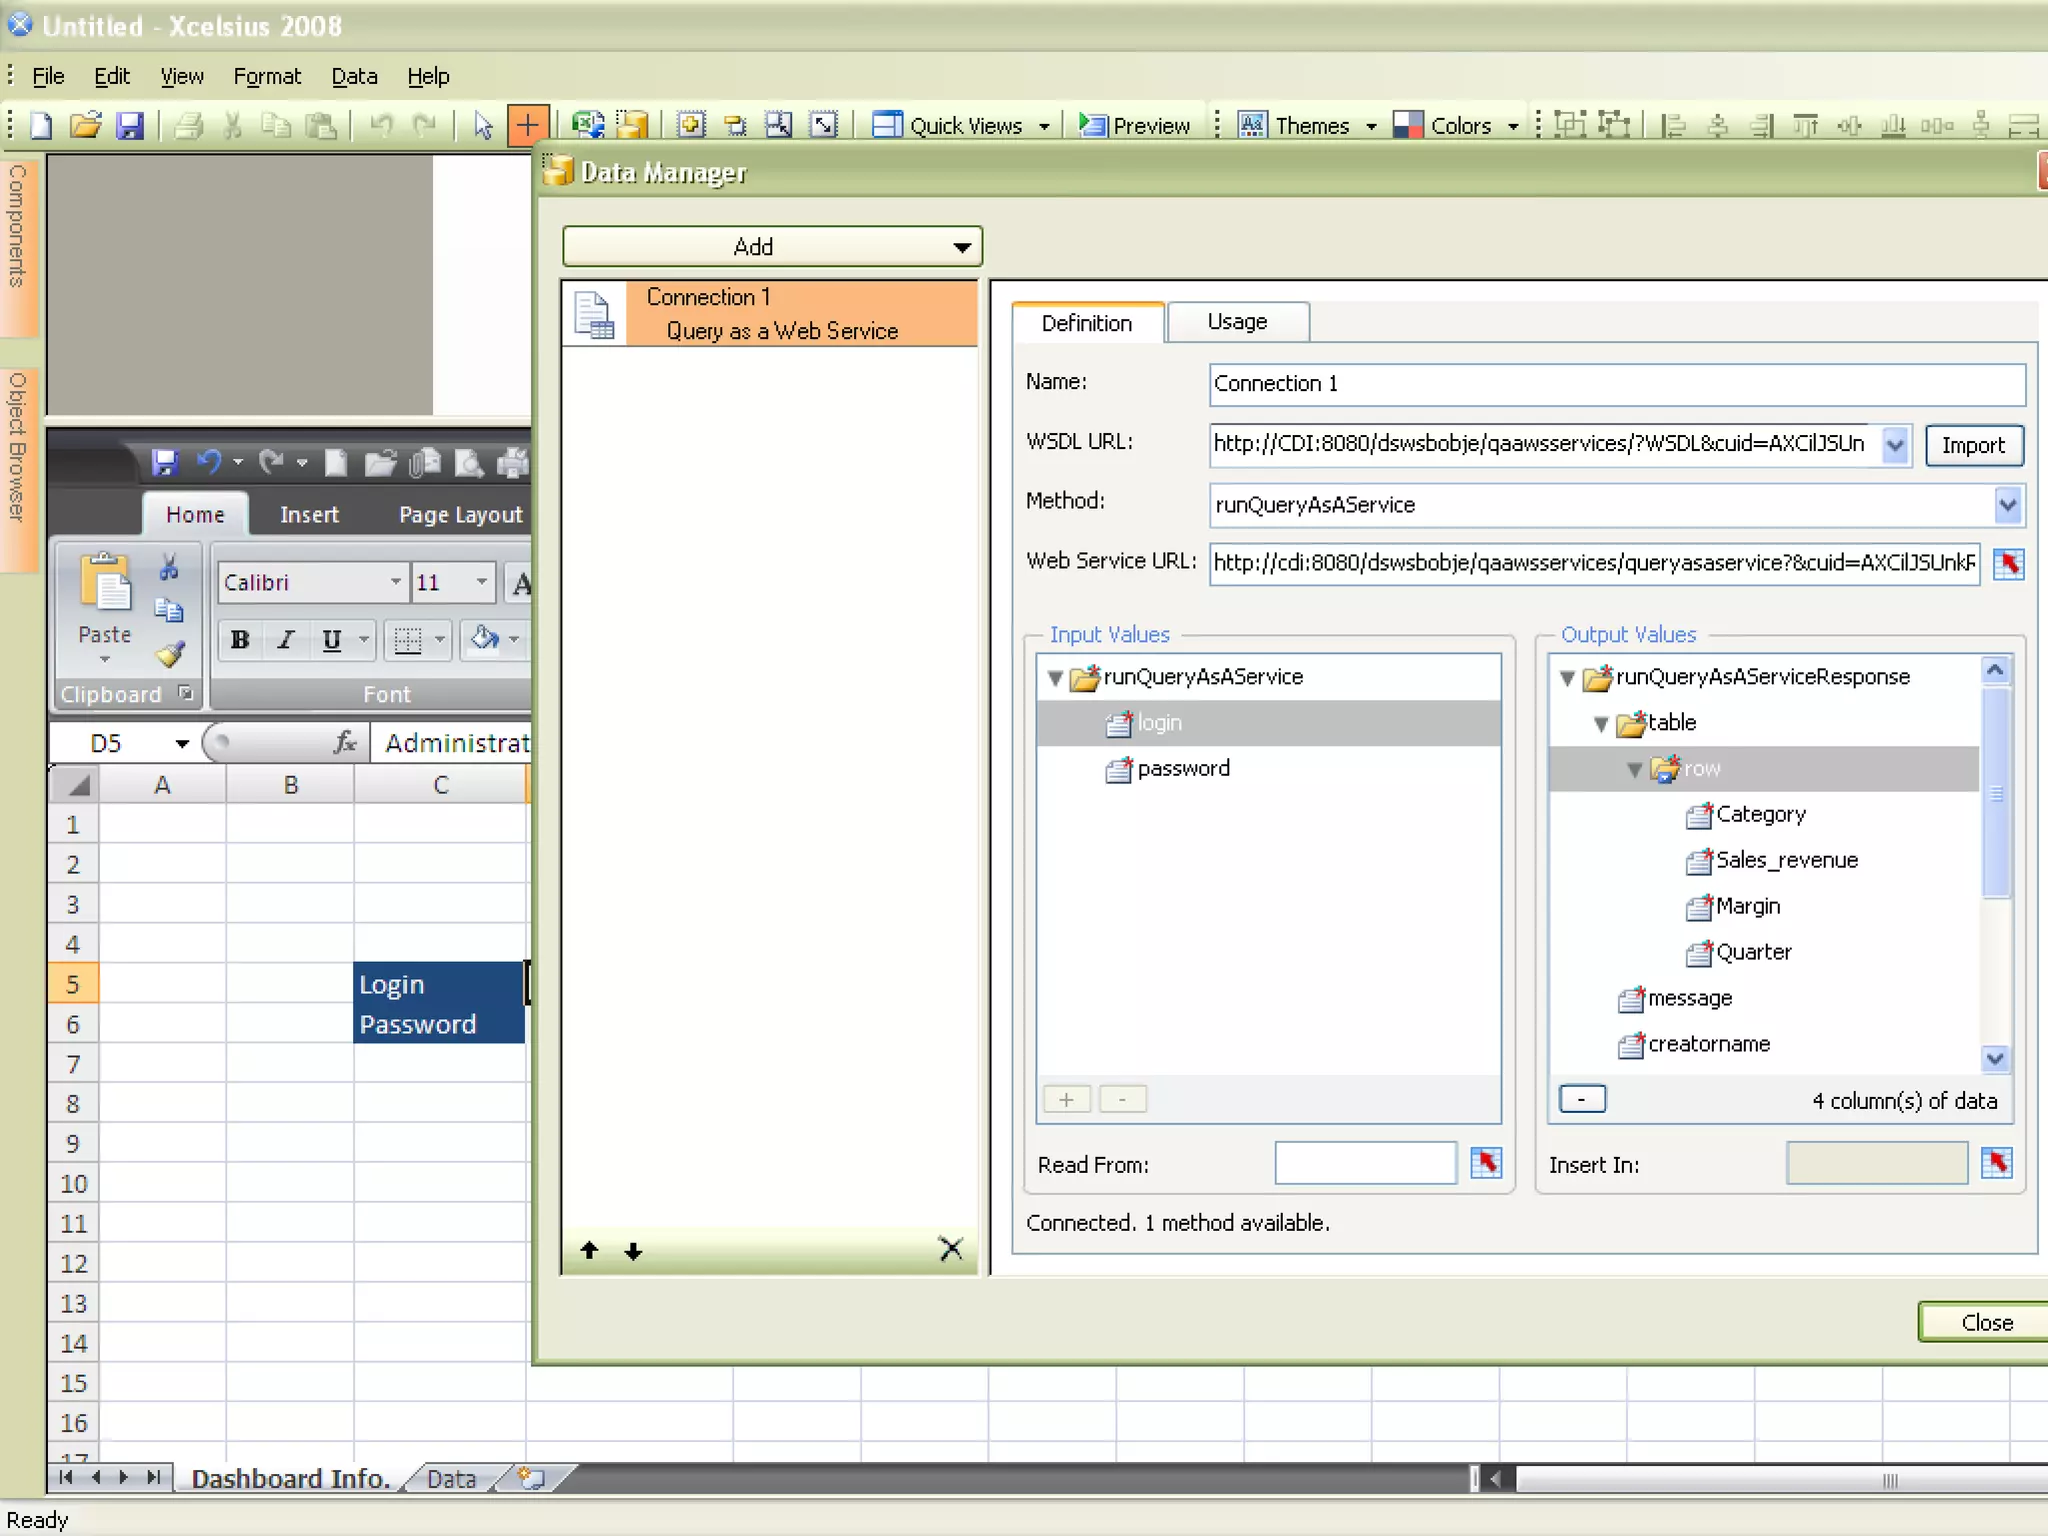Click the minus button under Output Values
This screenshot has width=2048, height=1536.
(x=1582, y=1099)
